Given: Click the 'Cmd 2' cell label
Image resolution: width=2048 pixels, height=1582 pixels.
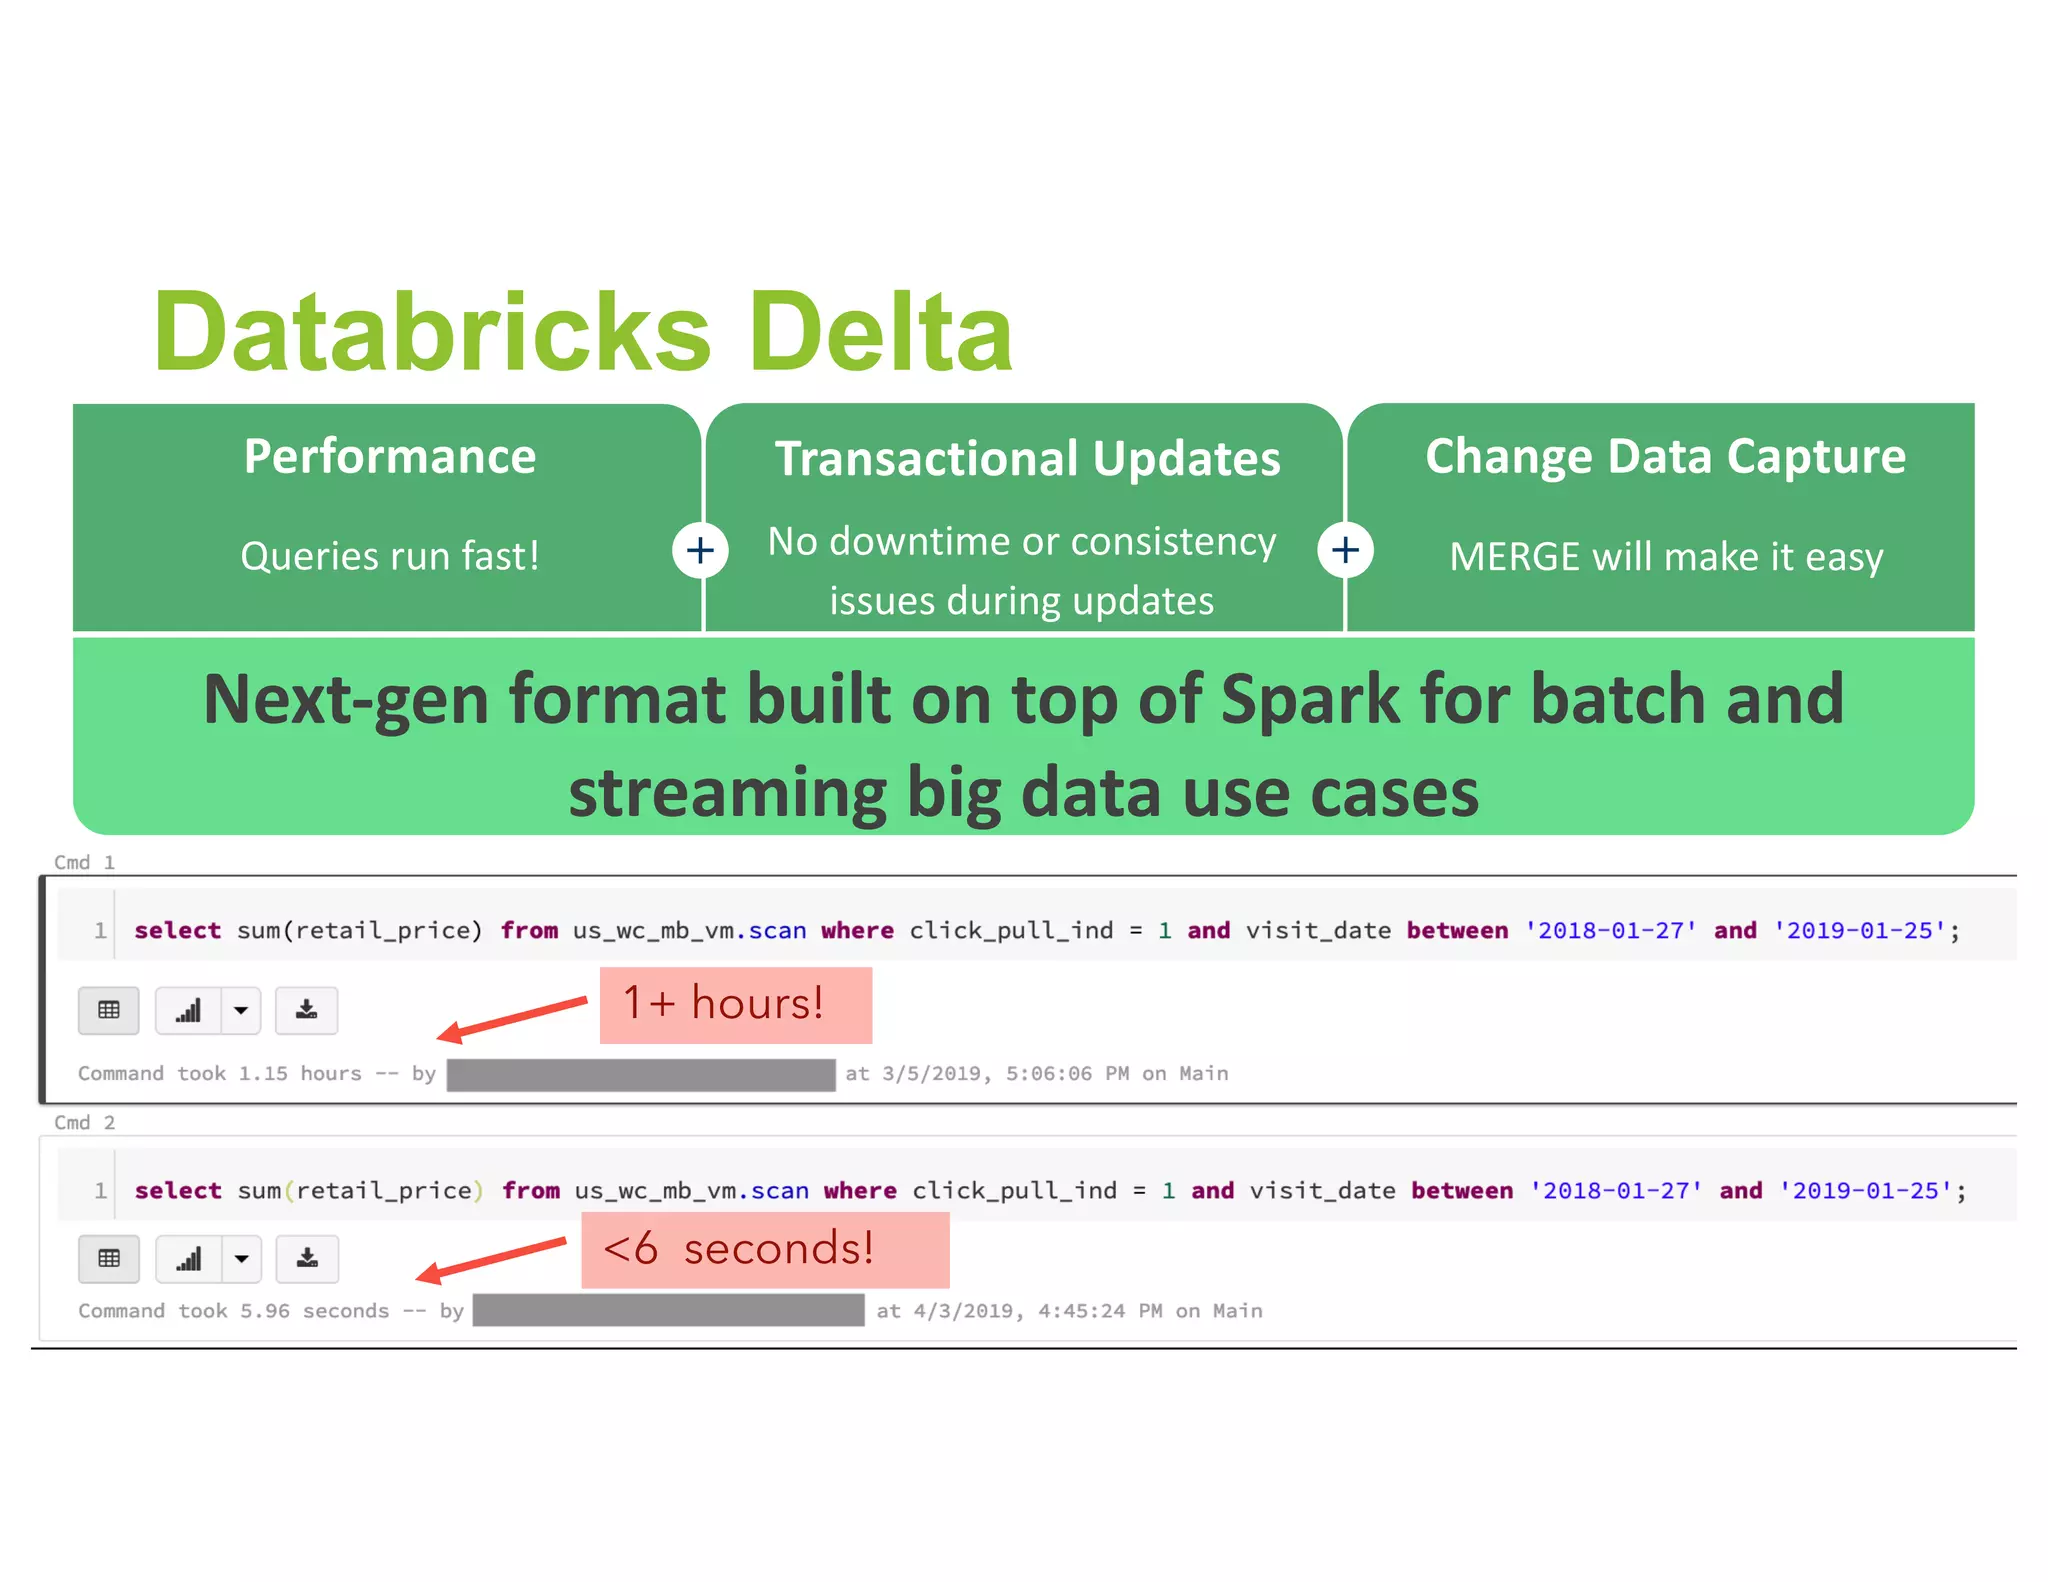Looking at the screenshot, I should (x=85, y=1122).
